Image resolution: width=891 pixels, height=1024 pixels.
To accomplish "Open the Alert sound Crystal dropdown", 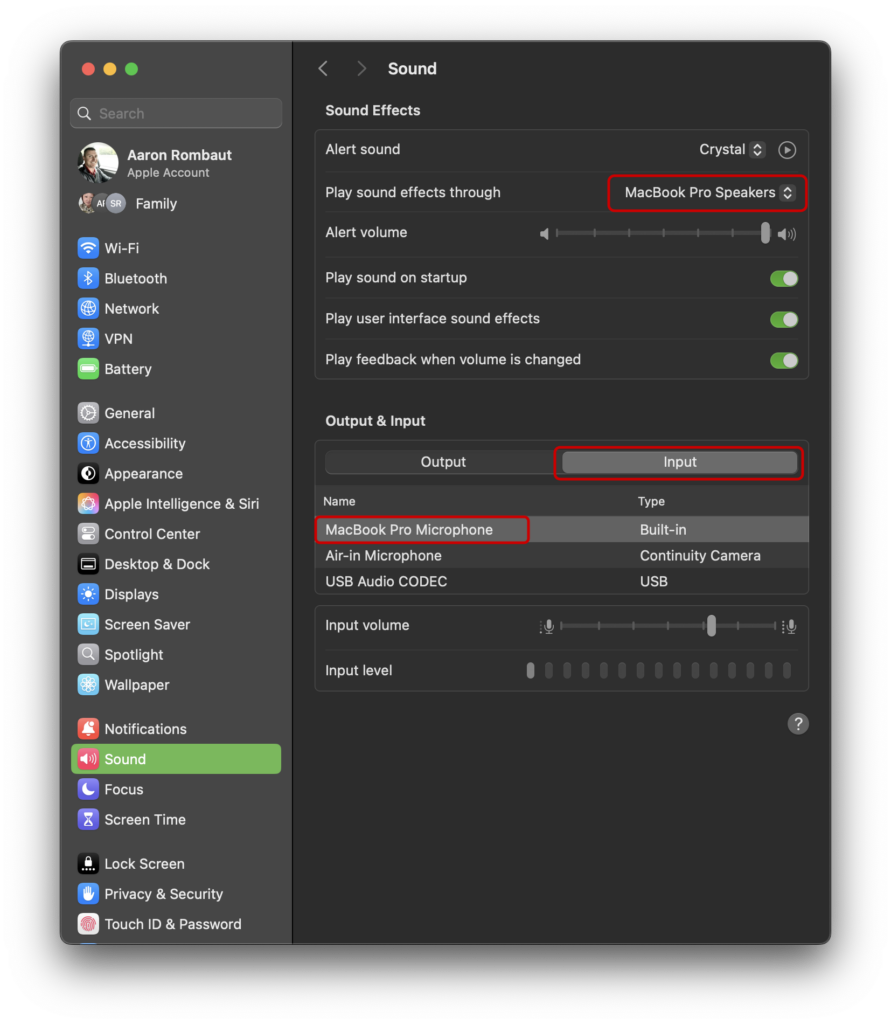I will point(732,150).
